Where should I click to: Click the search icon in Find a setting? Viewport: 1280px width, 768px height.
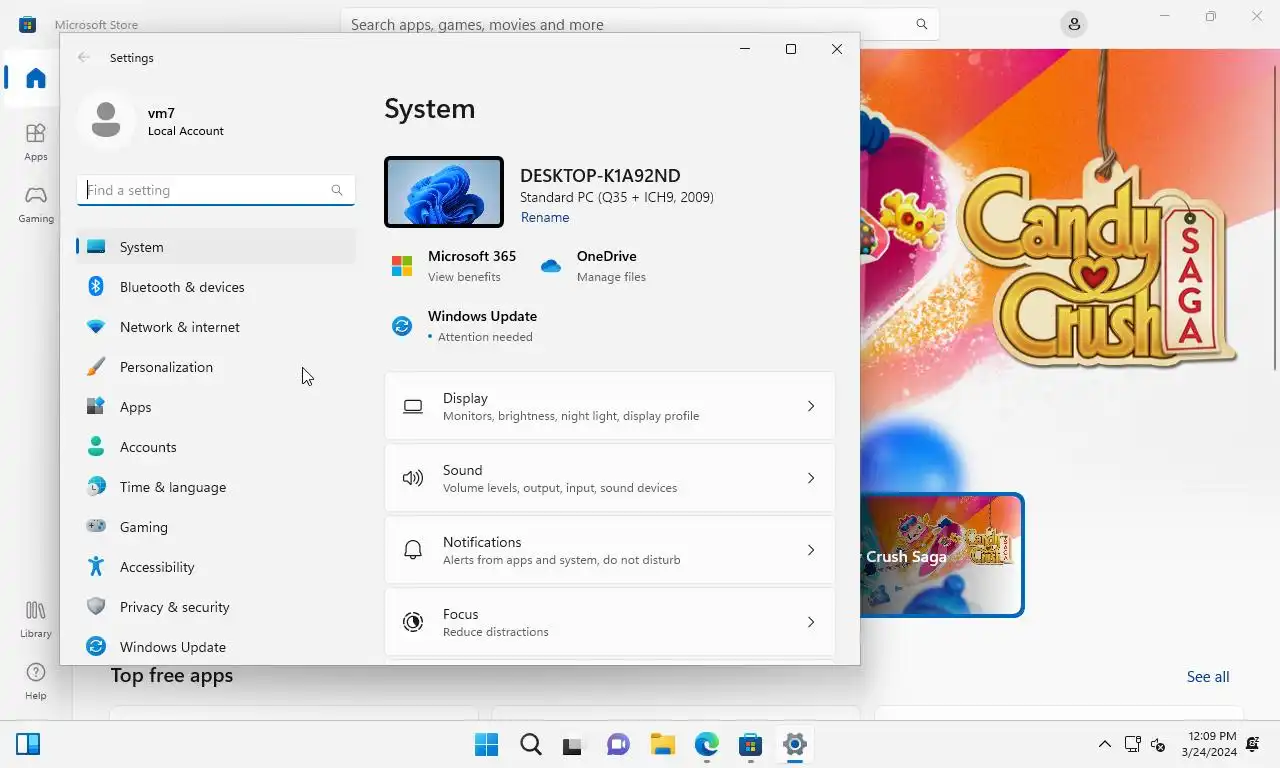click(x=337, y=190)
